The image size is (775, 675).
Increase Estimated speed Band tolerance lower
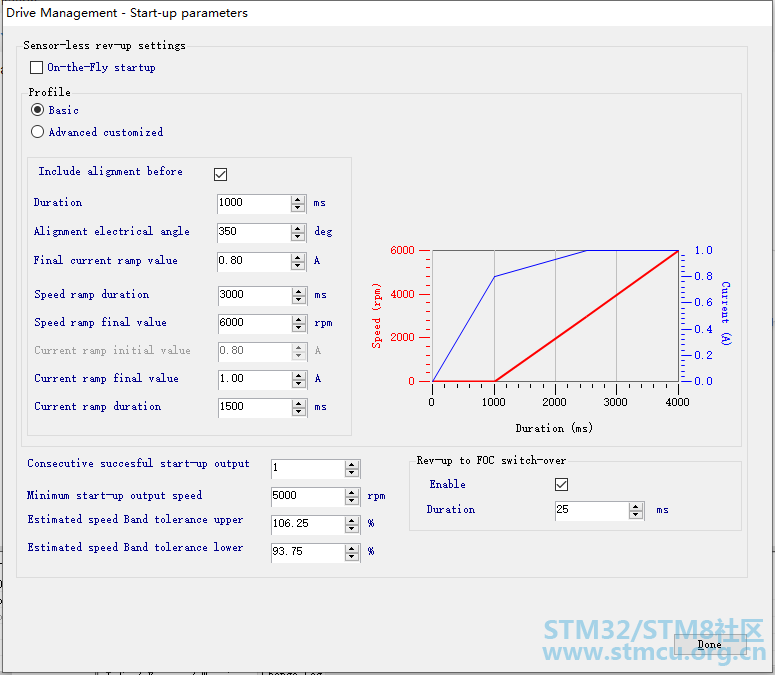[x=351, y=548]
